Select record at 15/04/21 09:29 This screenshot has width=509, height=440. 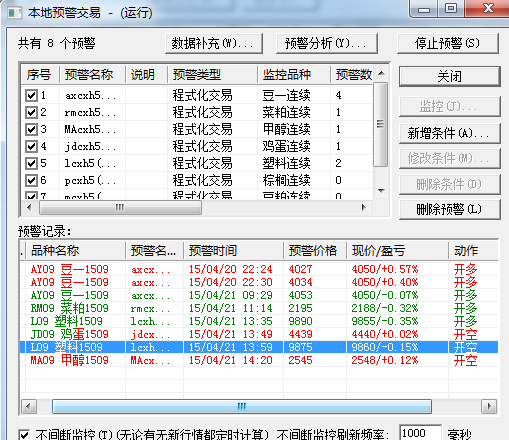click(259, 295)
